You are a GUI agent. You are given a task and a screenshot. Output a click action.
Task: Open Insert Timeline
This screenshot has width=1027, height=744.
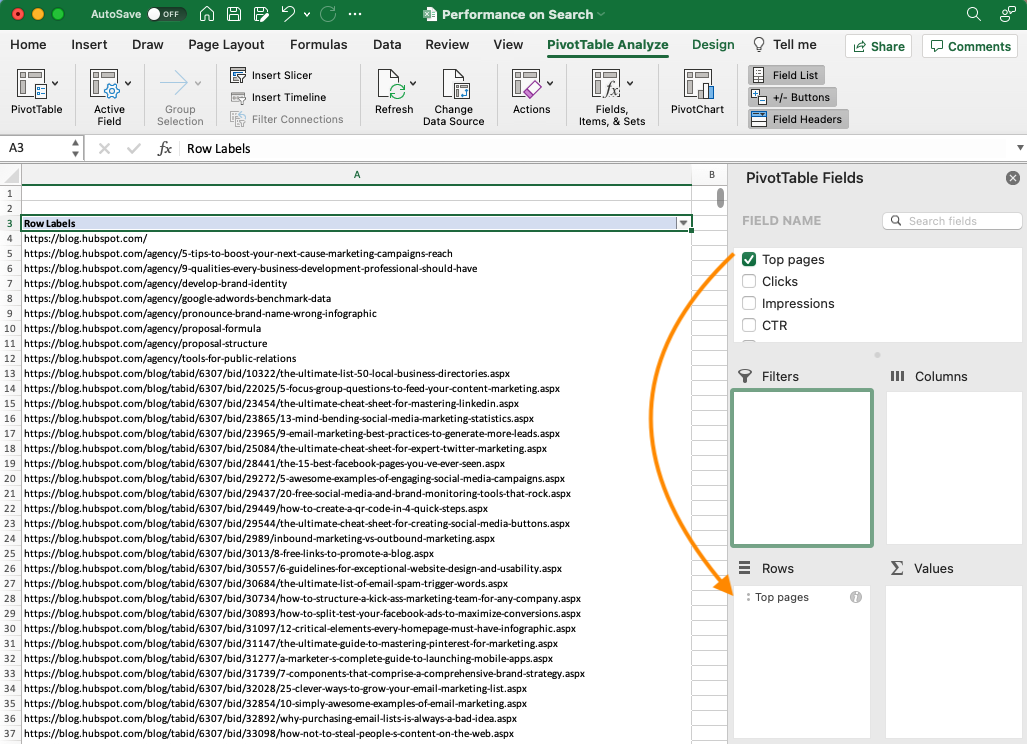[x=239, y=96]
